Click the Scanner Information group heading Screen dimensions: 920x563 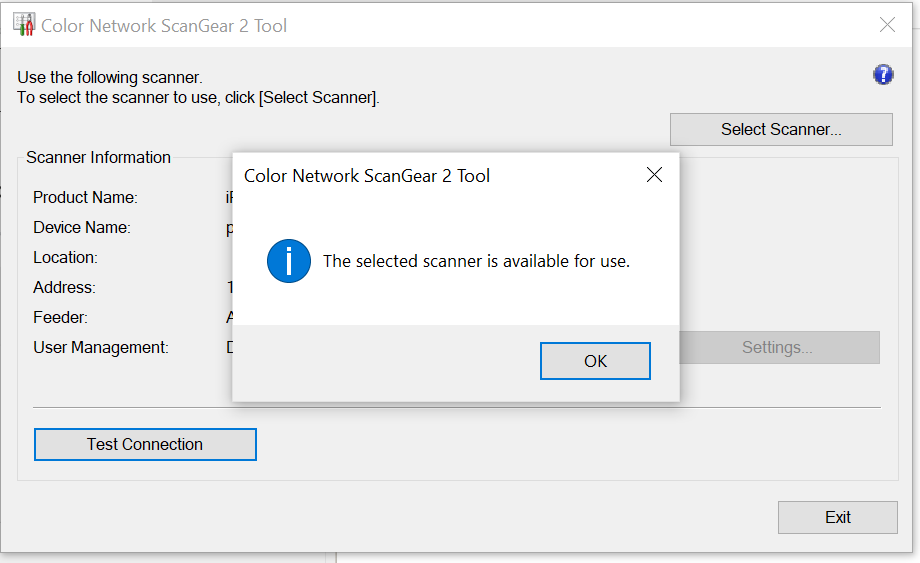point(98,157)
